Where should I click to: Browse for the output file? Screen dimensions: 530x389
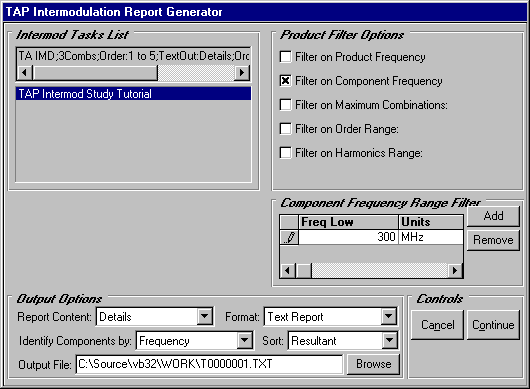(x=374, y=364)
